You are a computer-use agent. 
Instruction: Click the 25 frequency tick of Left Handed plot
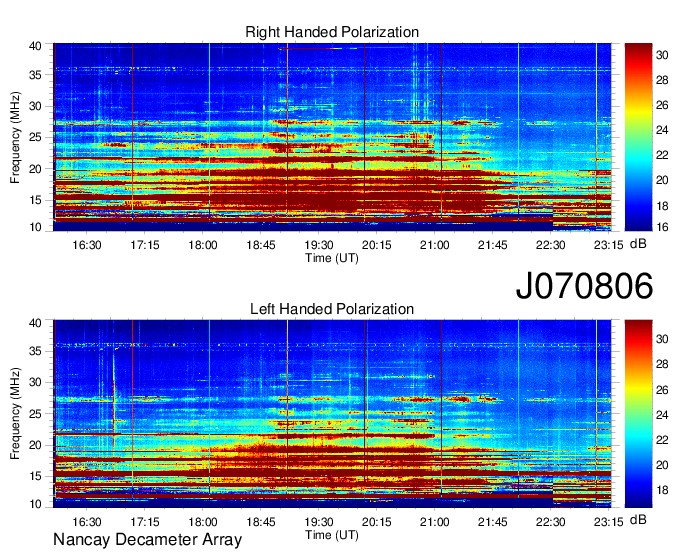(35, 414)
